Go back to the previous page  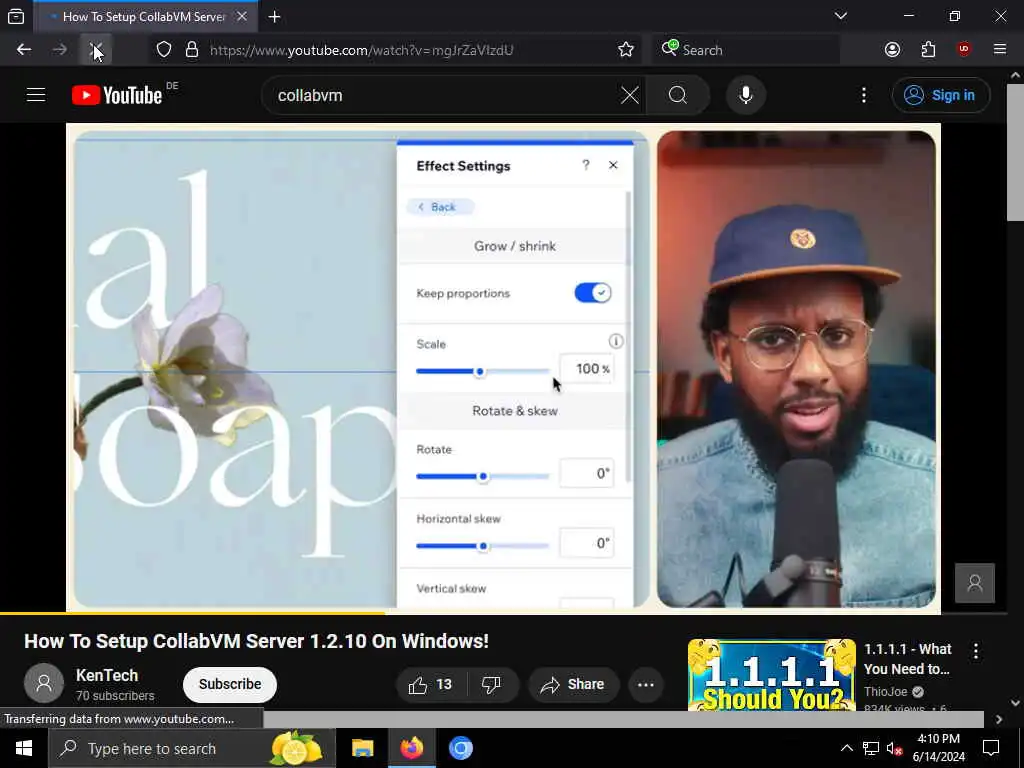click(x=24, y=50)
